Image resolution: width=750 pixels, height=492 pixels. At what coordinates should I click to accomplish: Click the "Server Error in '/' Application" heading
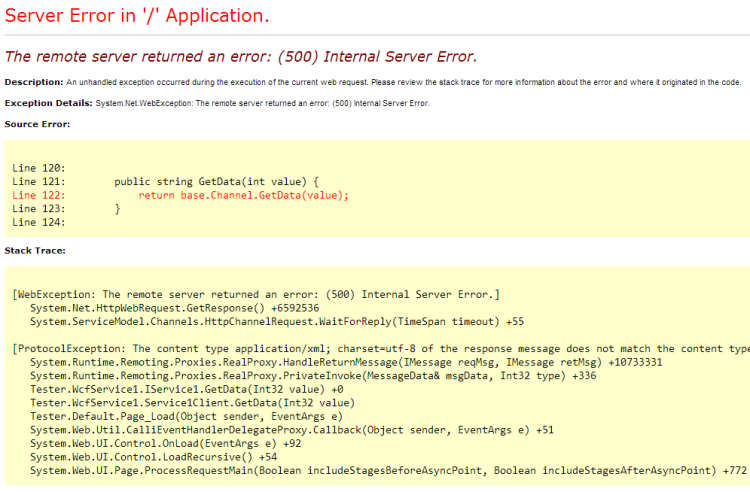(136, 17)
